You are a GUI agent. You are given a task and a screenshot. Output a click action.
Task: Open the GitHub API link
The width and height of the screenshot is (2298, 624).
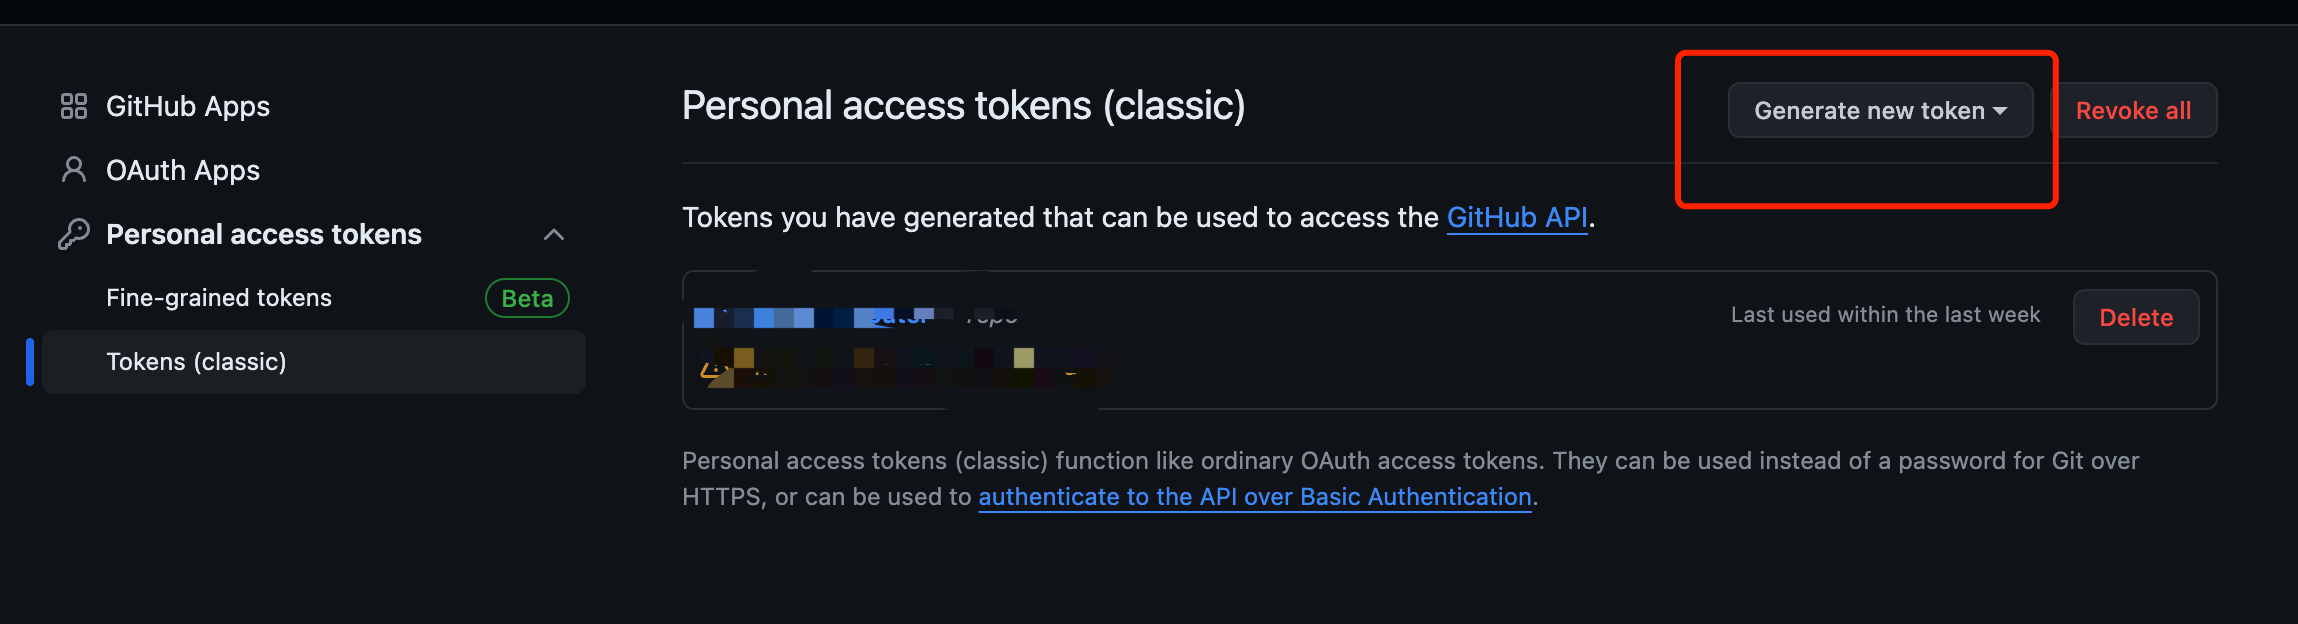pyautogui.click(x=1517, y=217)
